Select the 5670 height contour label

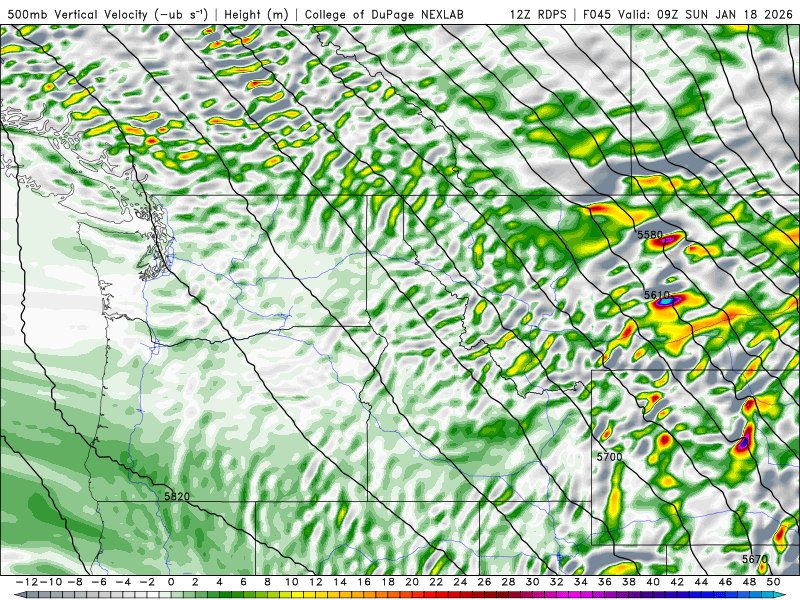(755, 559)
